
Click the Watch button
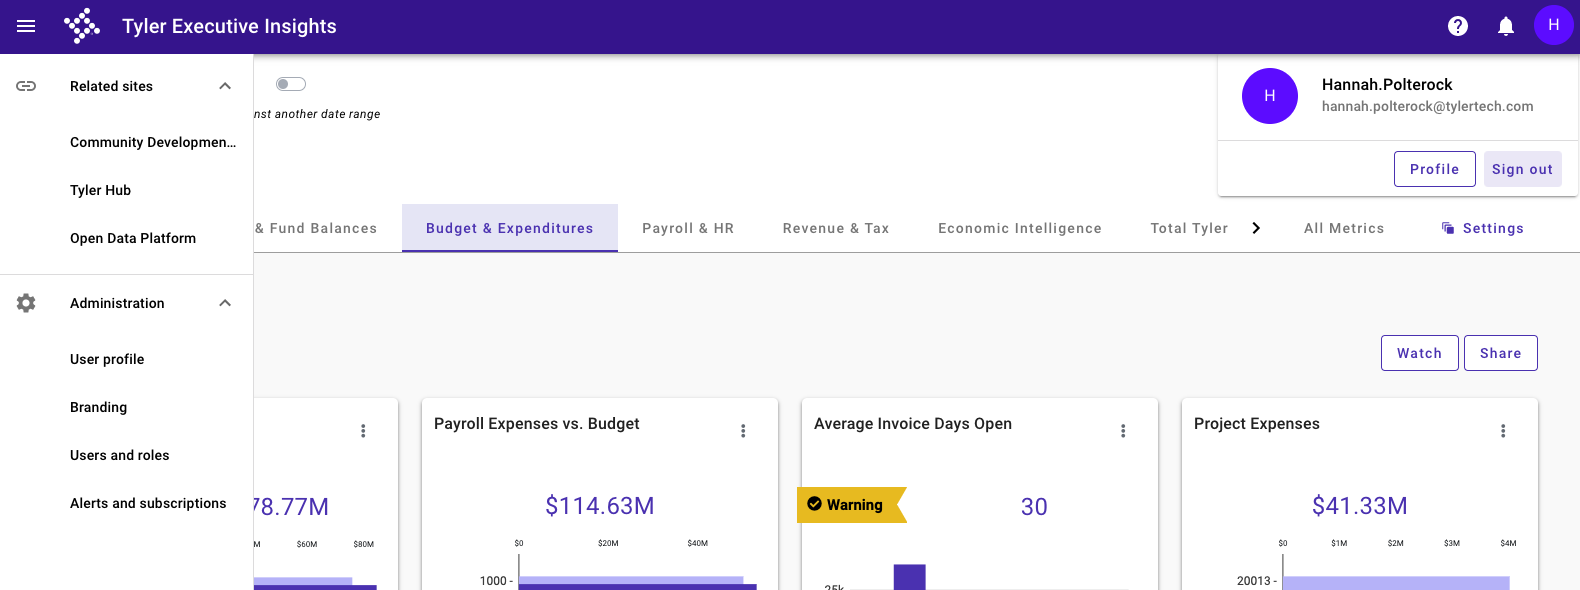pyautogui.click(x=1420, y=353)
